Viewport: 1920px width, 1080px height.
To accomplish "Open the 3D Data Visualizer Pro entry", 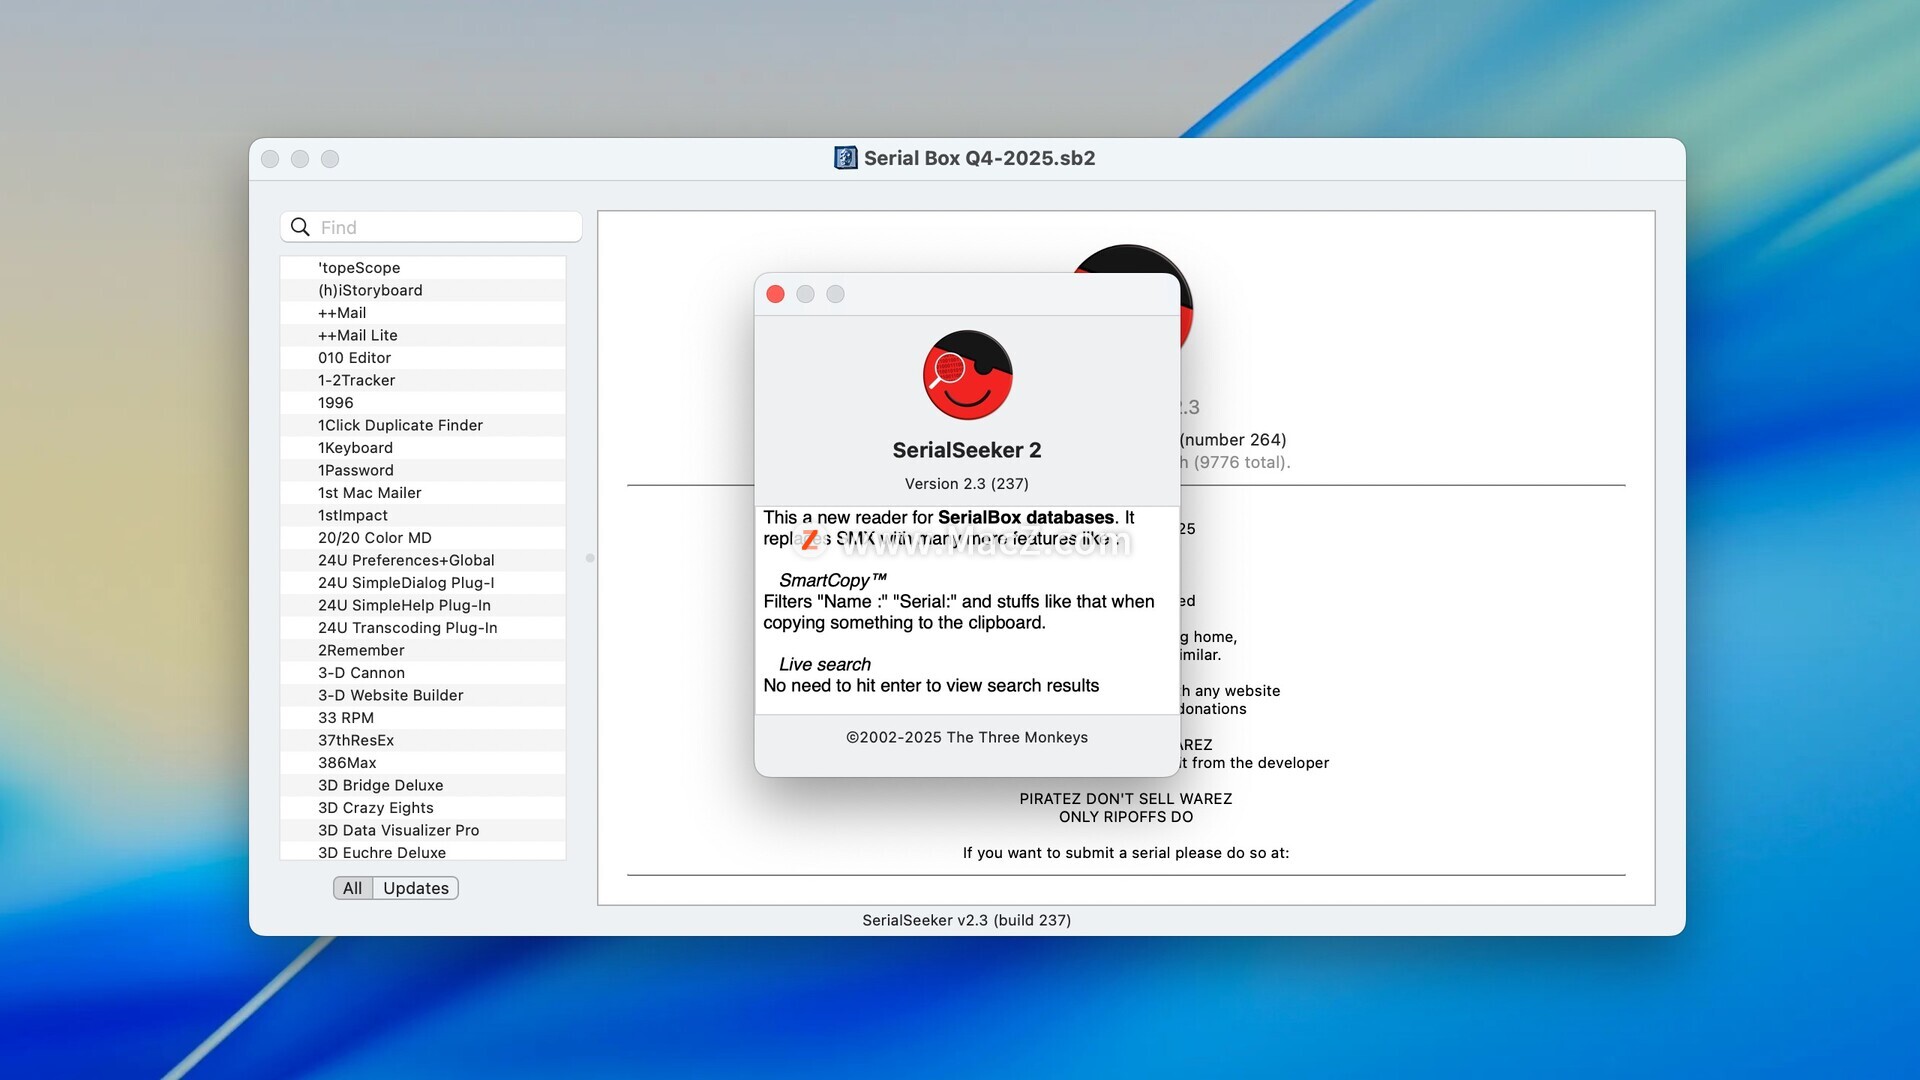I will [398, 830].
